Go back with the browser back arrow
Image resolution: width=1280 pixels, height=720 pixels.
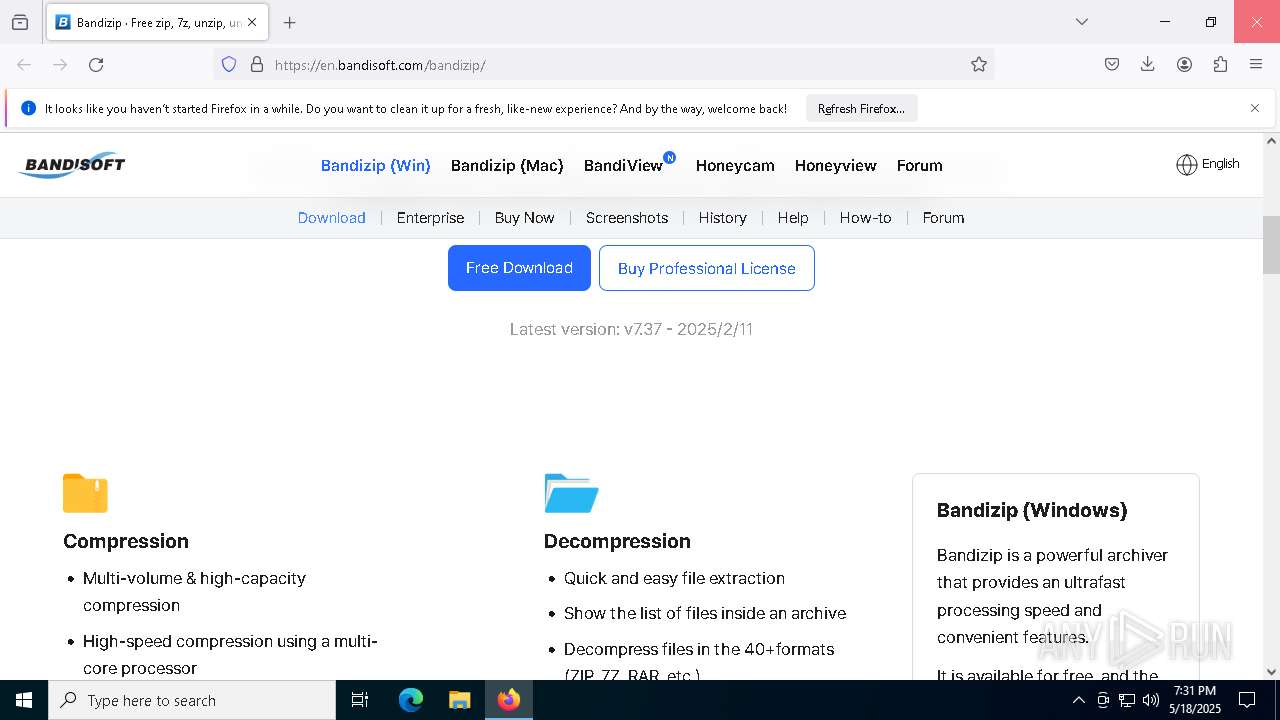coord(24,65)
